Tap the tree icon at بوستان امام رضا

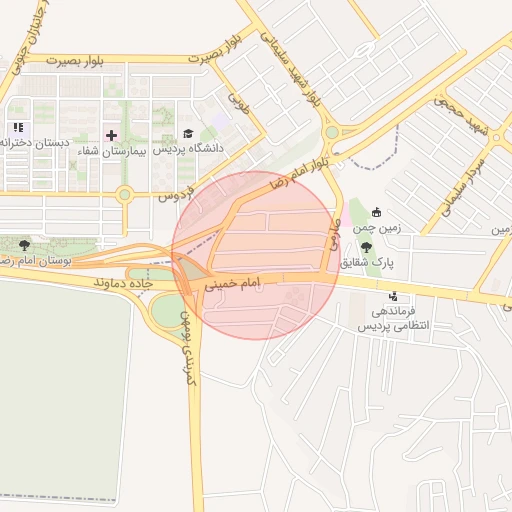tap(24, 246)
